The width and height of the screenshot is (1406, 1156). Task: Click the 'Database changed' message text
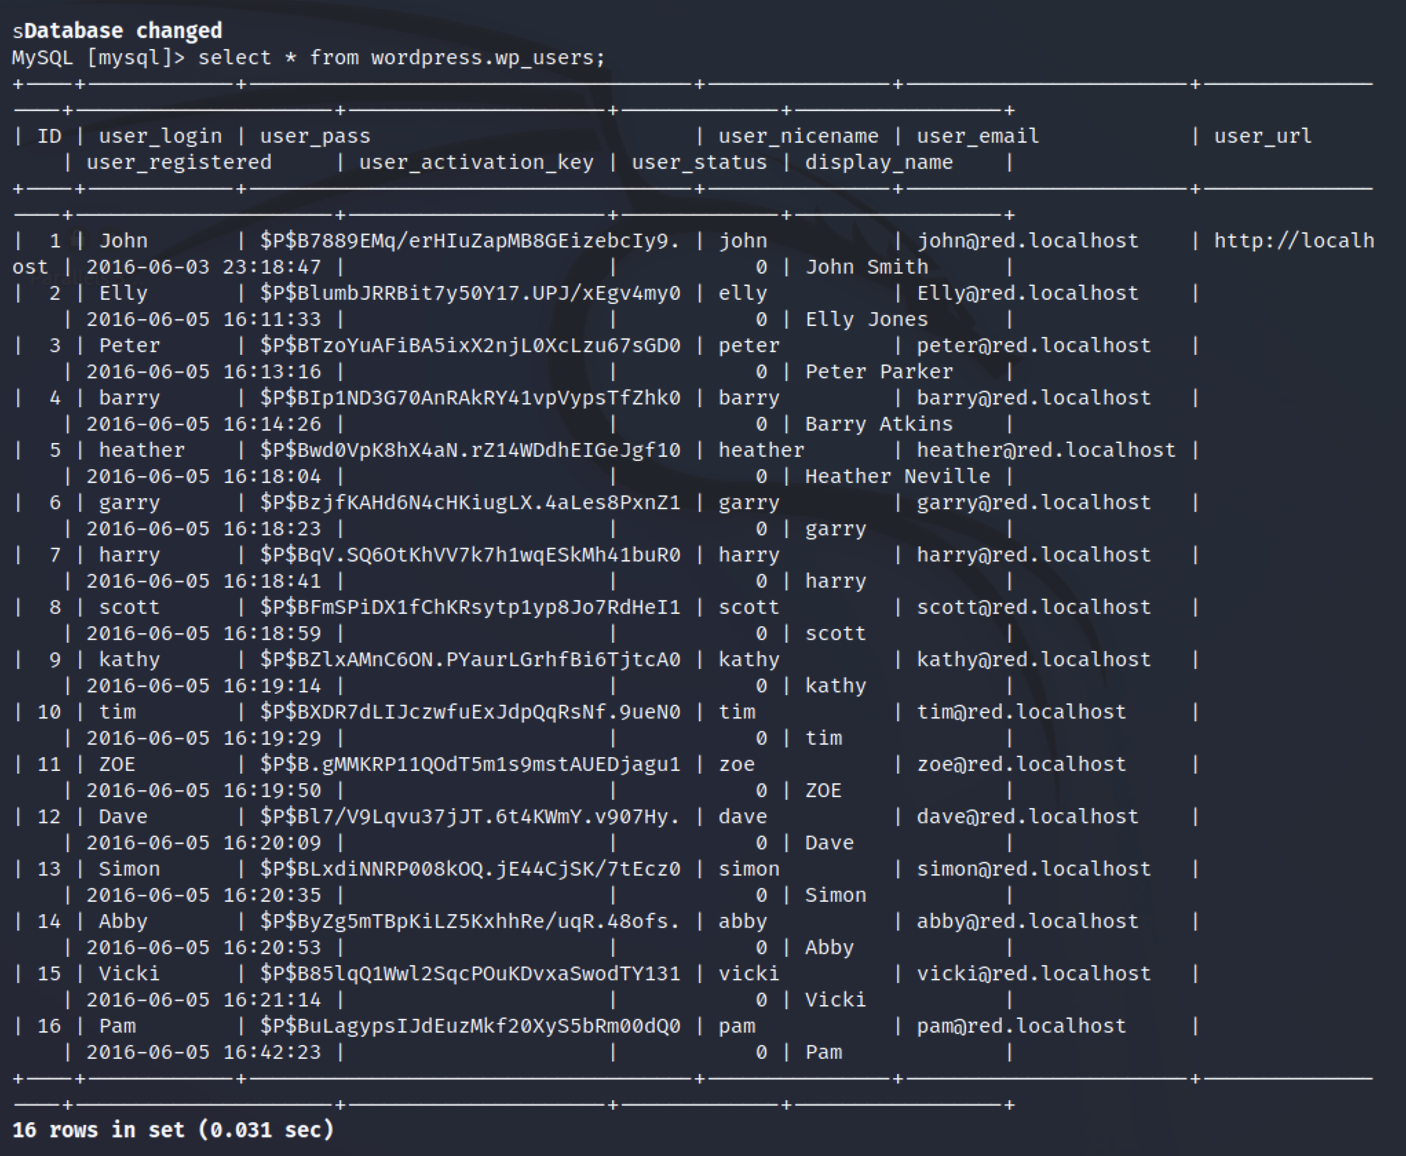122,31
